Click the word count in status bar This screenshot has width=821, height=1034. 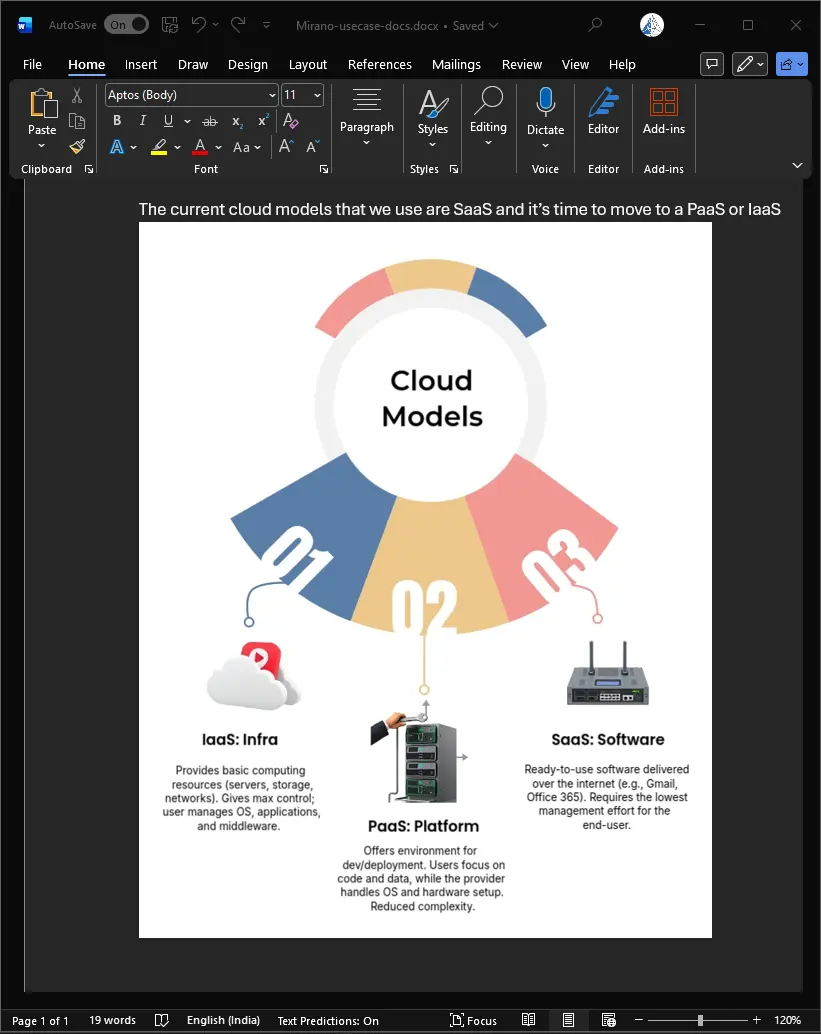[x=111, y=1019]
